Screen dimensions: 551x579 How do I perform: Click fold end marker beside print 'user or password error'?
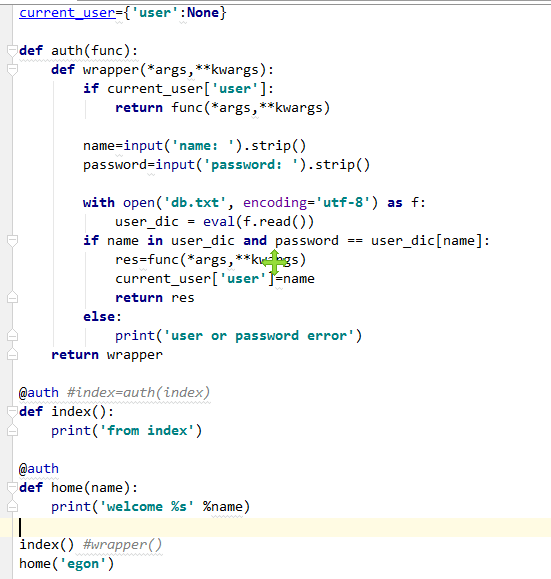pos(12,336)
